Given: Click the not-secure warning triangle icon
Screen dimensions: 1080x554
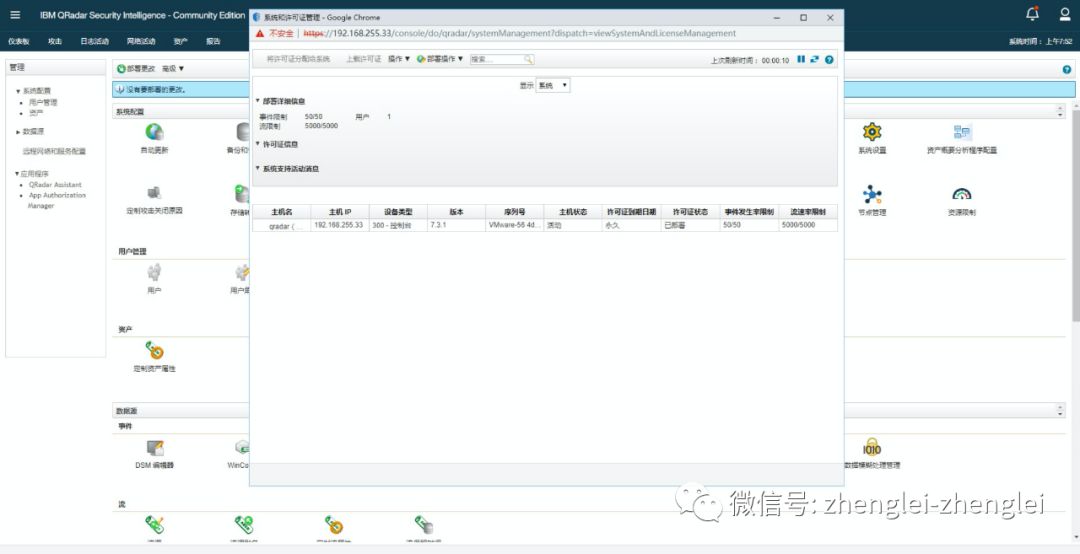Looking at the screenshot, I should pos(260,33).
